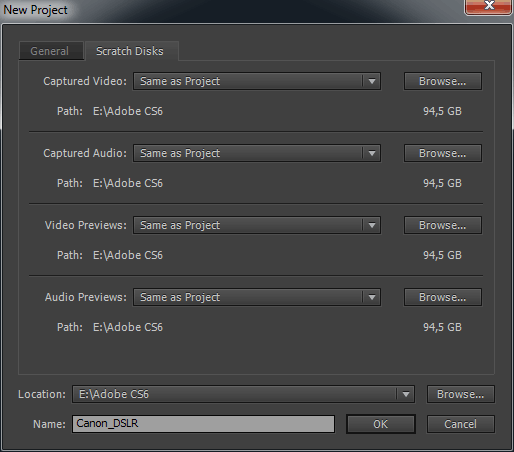The width and height of the screenshot is (514, 452).
Task: Expand the project Location dropdown
Action: click(x=243, y=394)
